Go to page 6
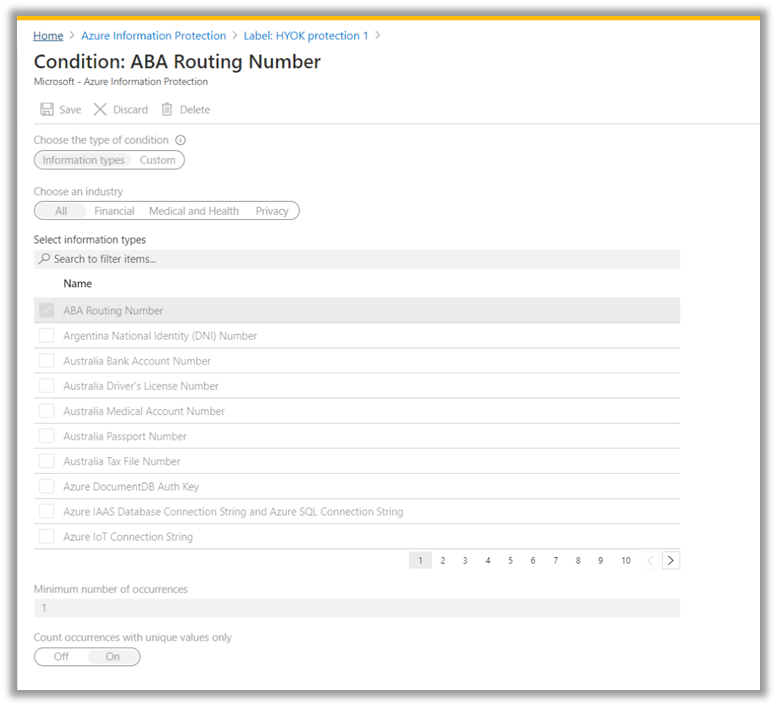 pyautogui.click(x=533, y=560)
